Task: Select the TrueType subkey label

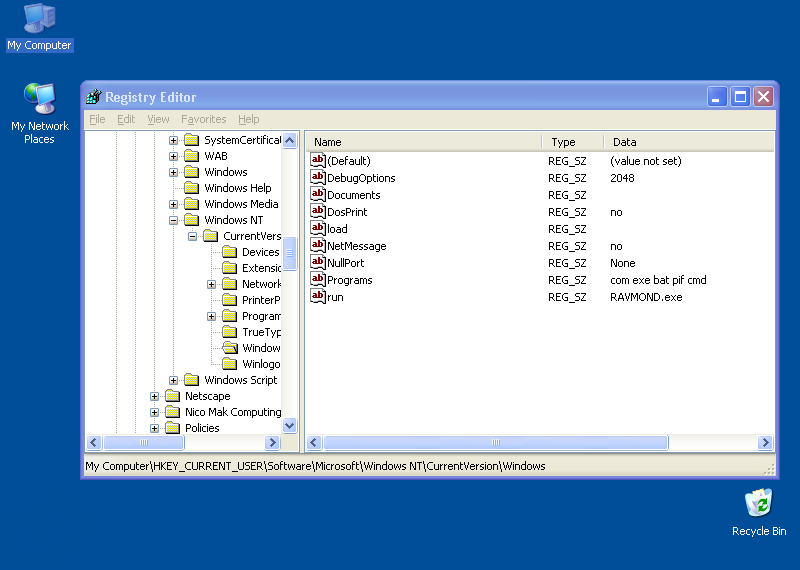Action: tap(261, 332)
